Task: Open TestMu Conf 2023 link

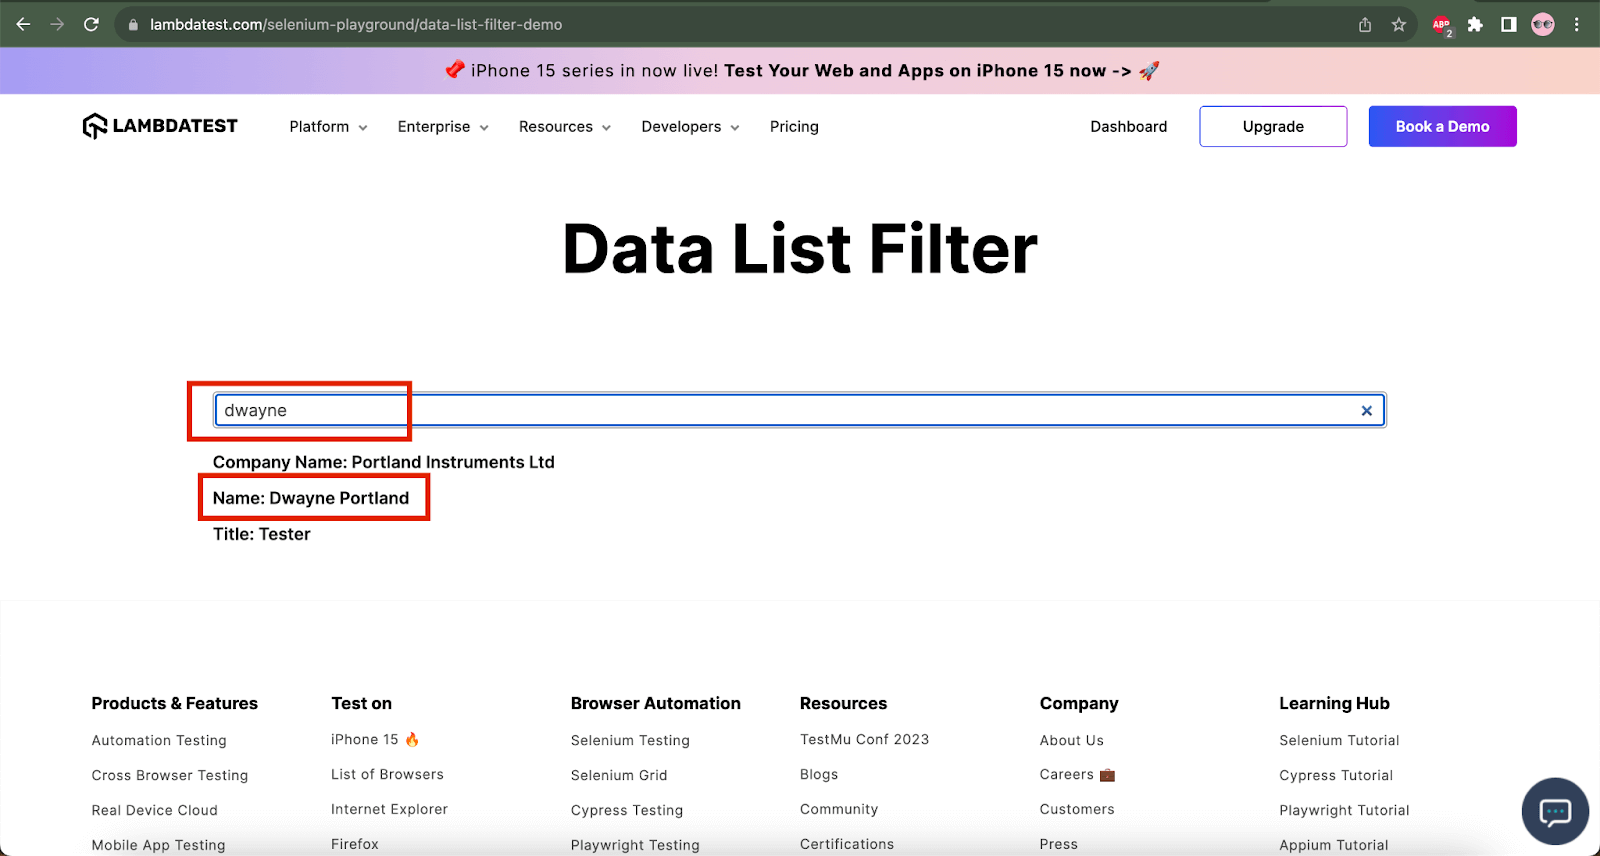Action: click(x=864, y=740)
